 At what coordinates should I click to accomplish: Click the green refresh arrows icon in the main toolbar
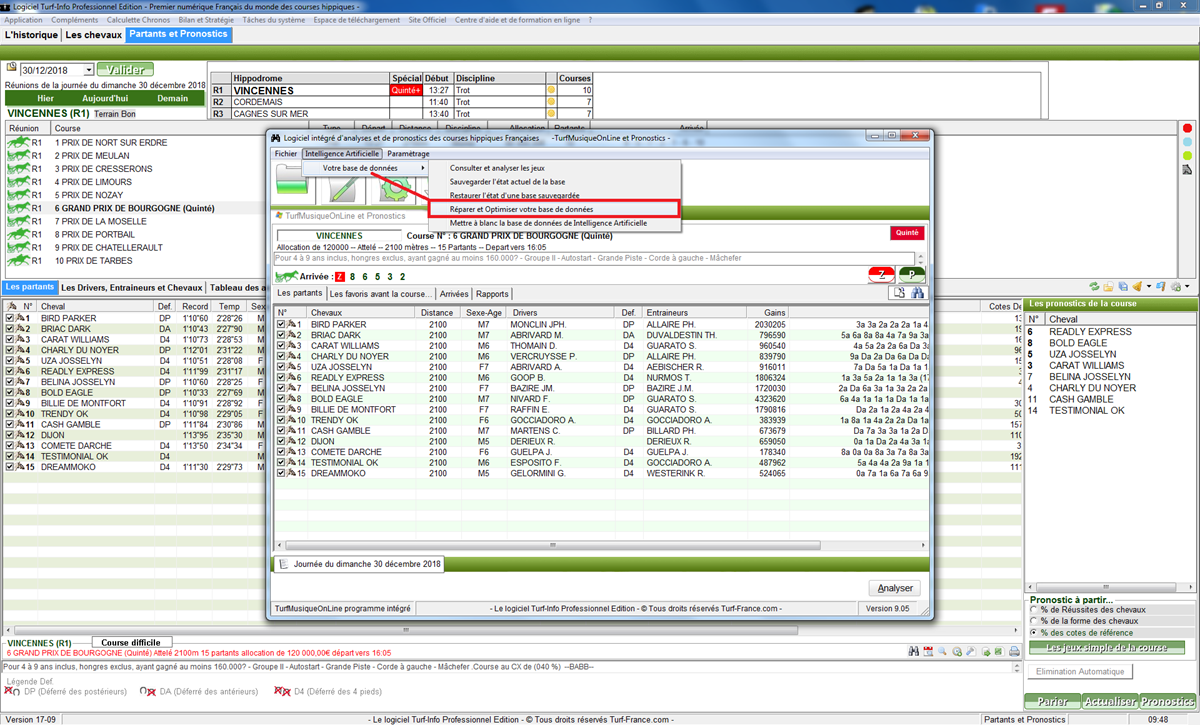tap(1094, 286)
